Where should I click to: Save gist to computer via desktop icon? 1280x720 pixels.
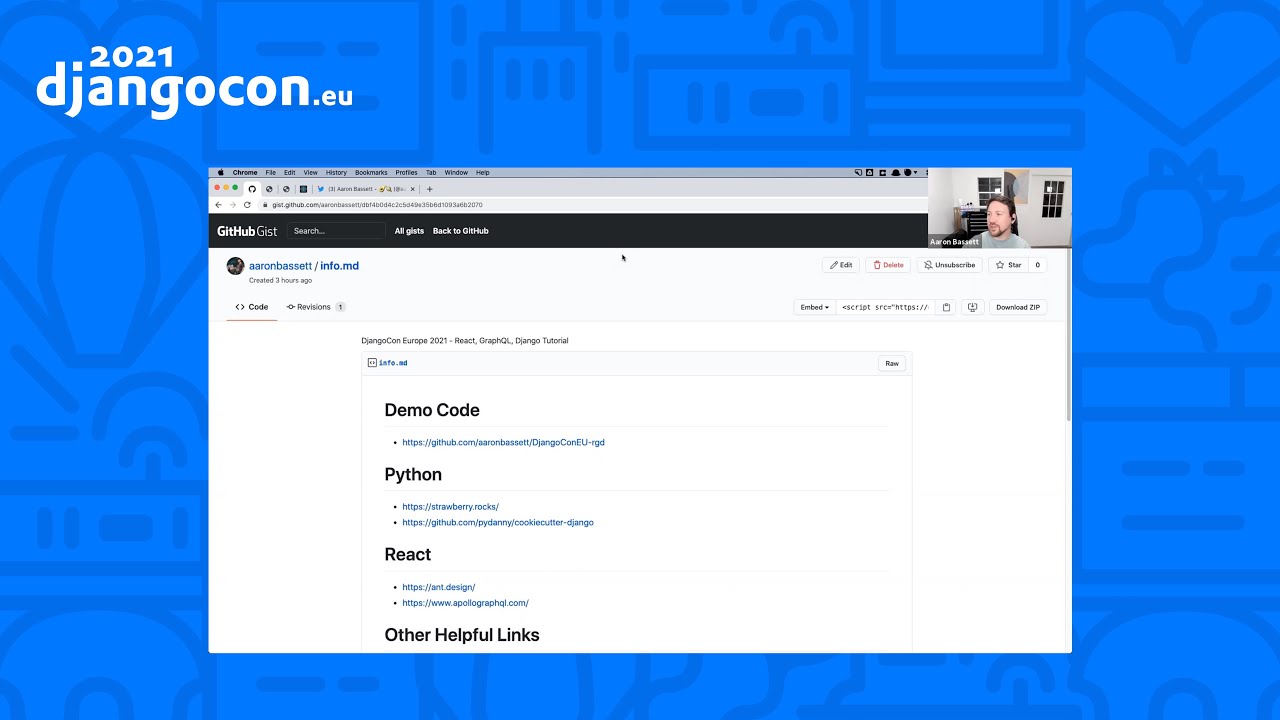pos(972,307)
